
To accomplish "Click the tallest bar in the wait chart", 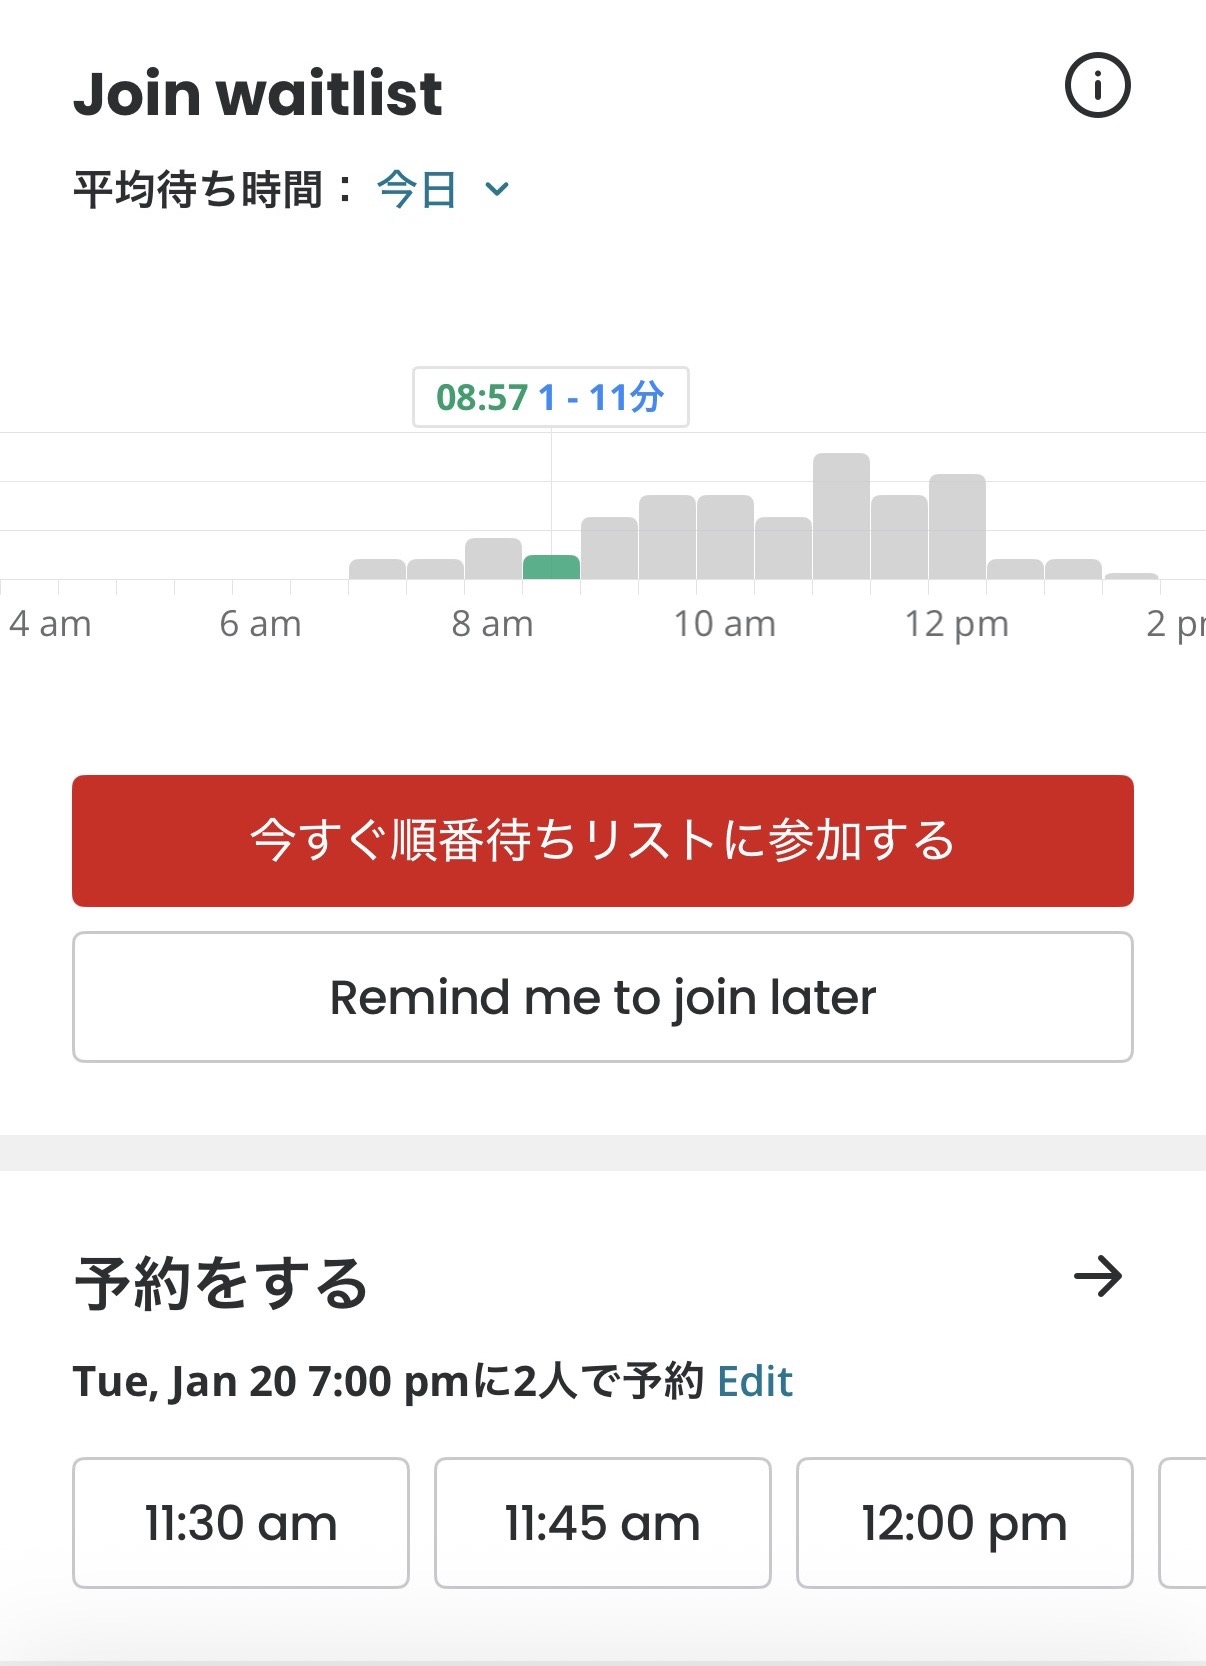I will pyautogui.click(x=841, y=516).
